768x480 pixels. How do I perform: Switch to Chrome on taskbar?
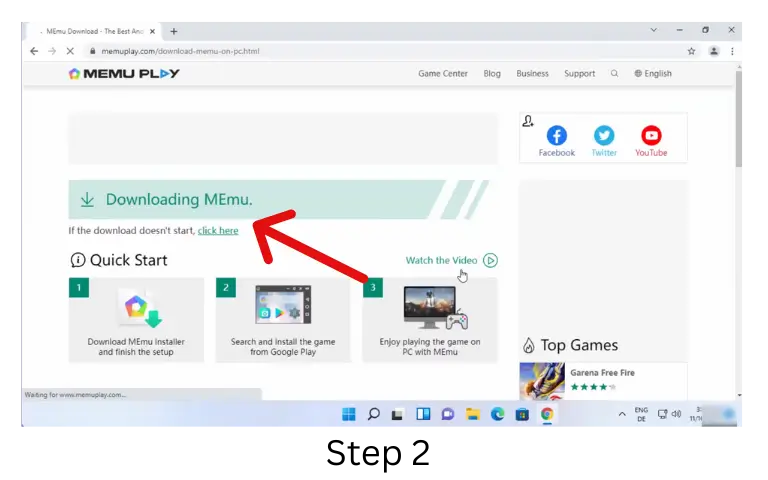pos(547,414)
